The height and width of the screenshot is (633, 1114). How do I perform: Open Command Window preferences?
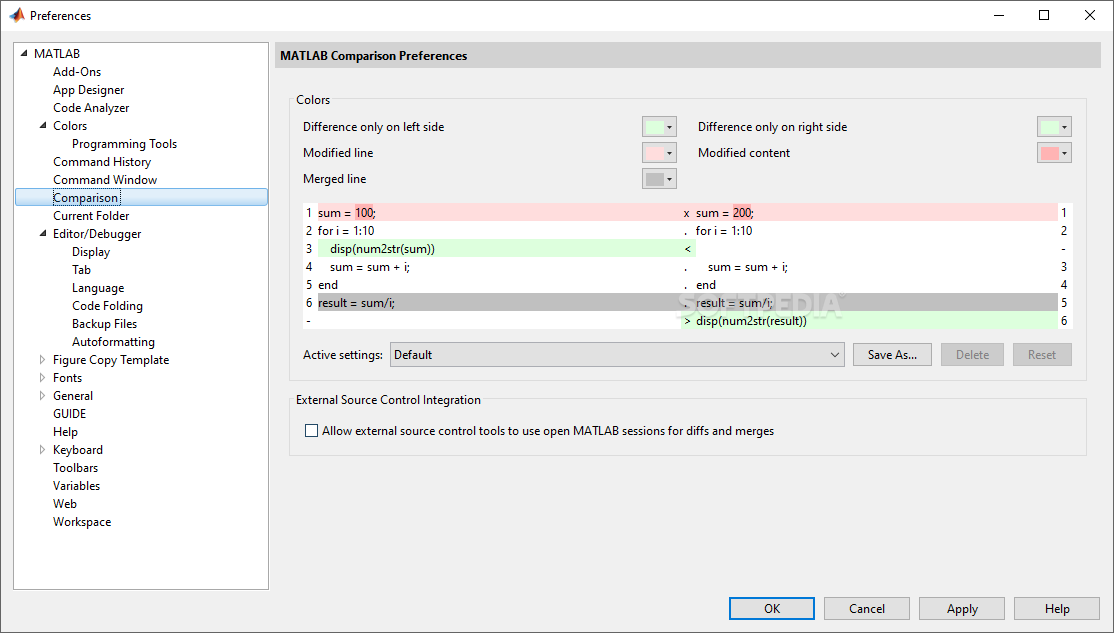tap(105, 180)
